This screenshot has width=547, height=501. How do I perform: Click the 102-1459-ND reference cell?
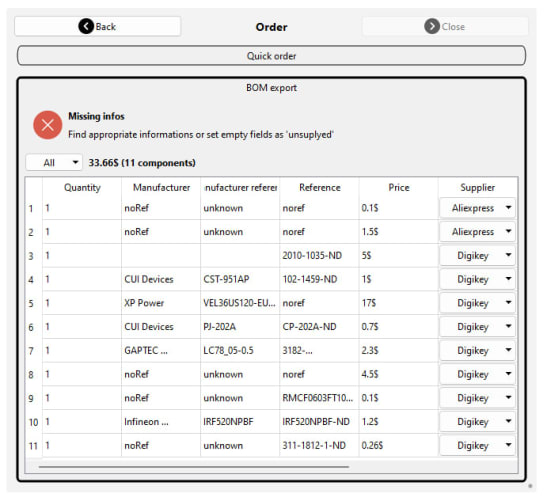click(x=320, y=279)
